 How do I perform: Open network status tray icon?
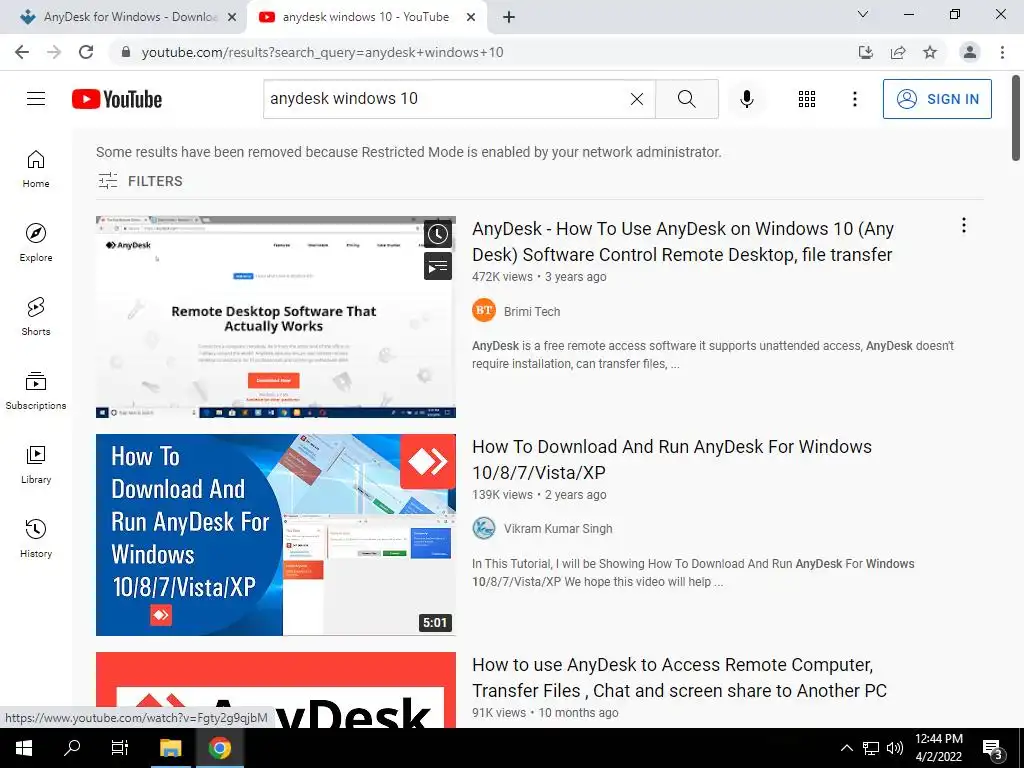point(871,748)
